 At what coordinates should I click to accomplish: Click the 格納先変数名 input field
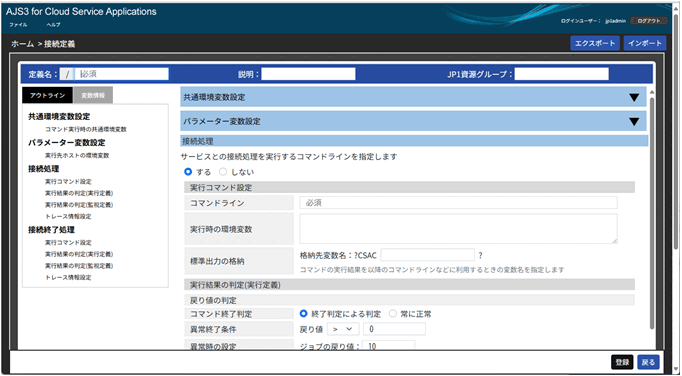click(428, 255)
